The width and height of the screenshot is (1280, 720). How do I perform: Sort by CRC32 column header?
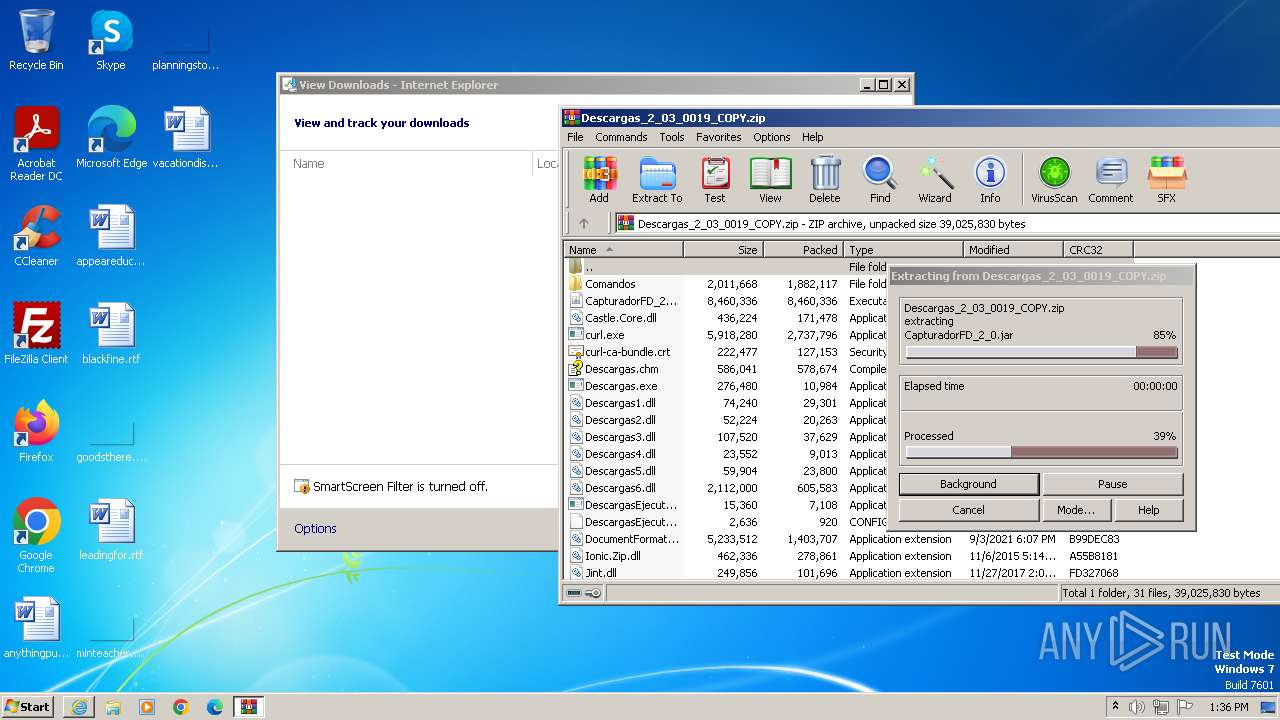1098,250
